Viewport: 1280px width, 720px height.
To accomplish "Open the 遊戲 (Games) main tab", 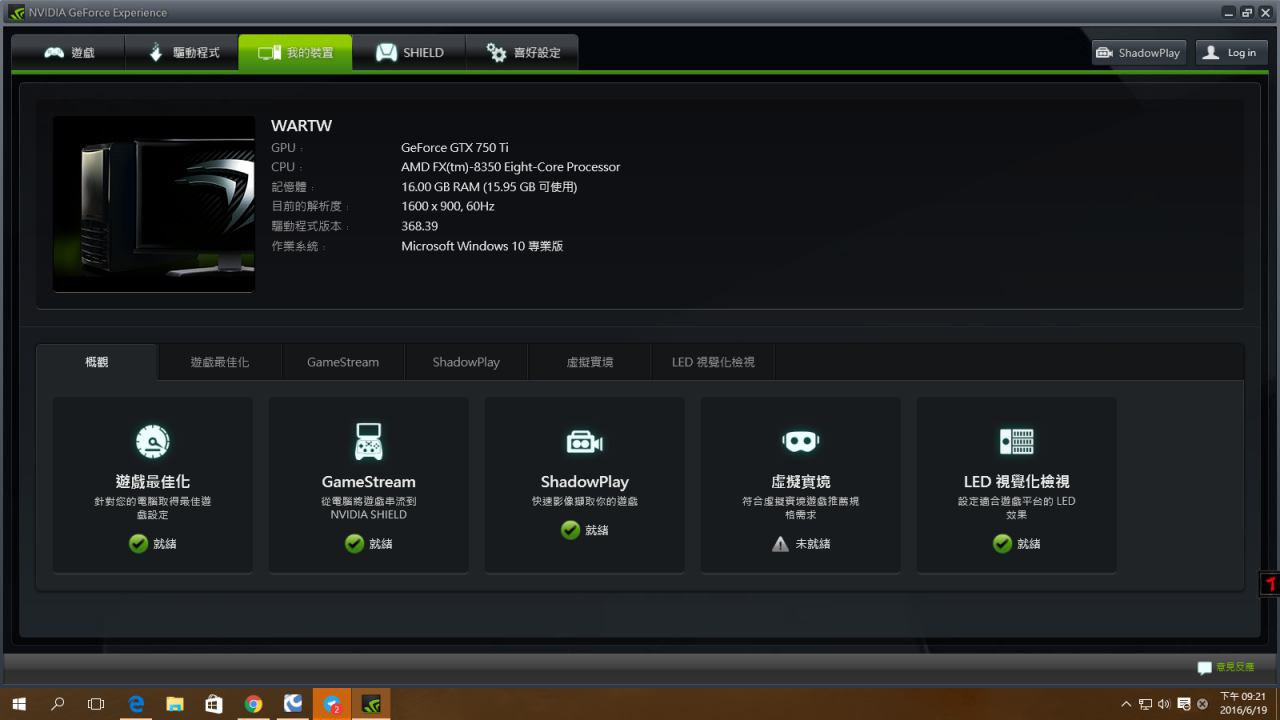I will point(69,53).
